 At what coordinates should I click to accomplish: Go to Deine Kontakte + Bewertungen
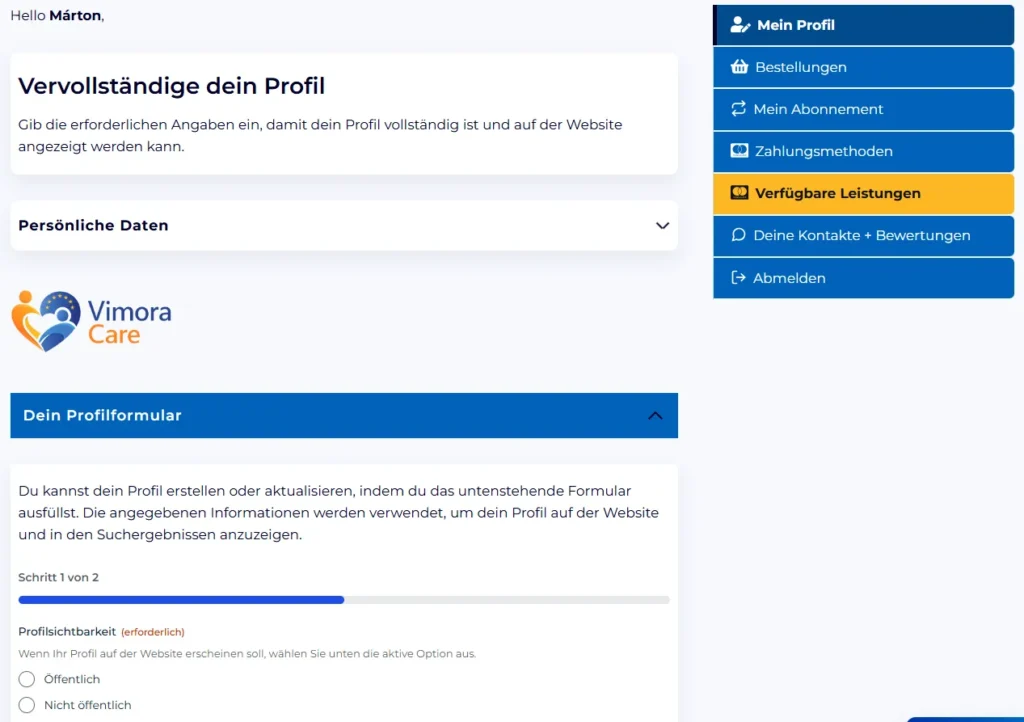[863, 235]
